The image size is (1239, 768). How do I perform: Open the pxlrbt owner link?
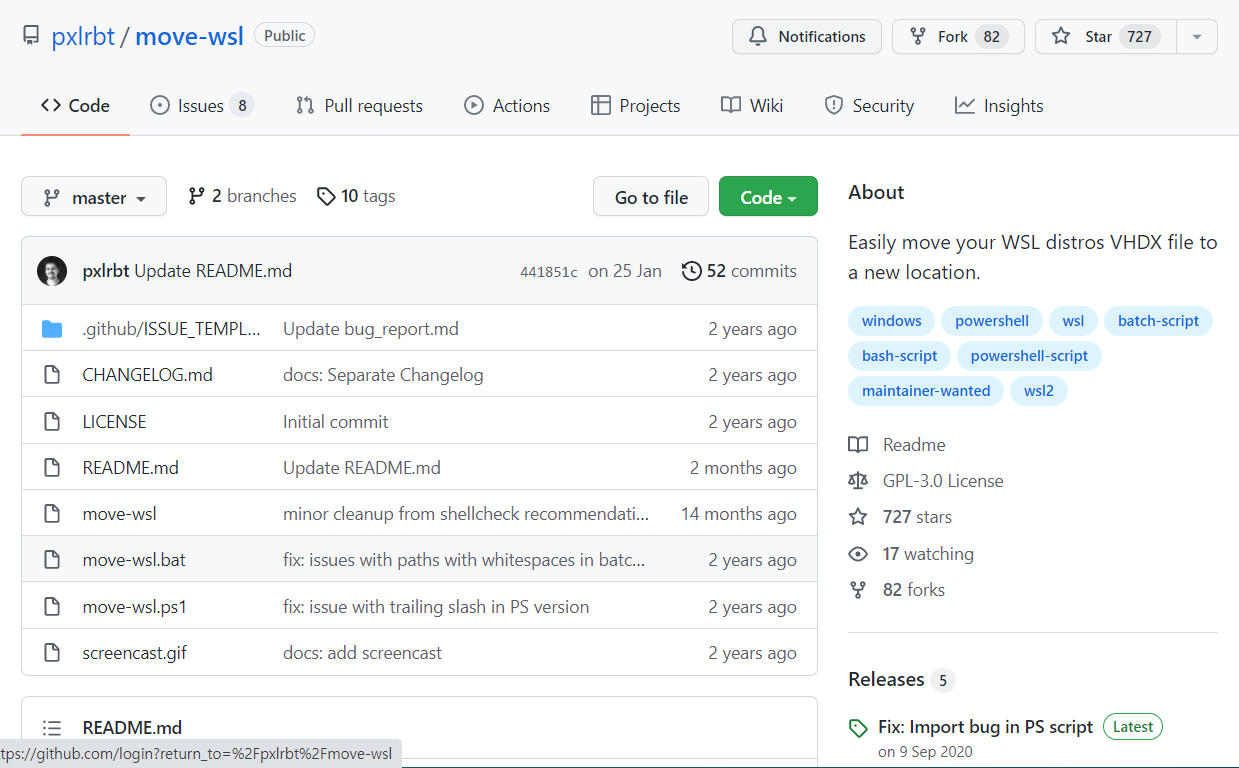tap(83, 37)
